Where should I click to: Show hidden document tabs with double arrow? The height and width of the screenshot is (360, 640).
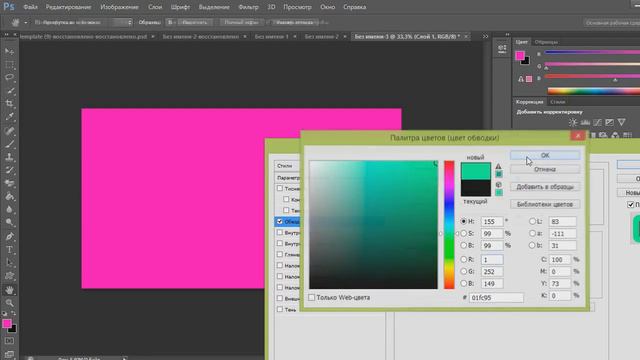point(485,36)
